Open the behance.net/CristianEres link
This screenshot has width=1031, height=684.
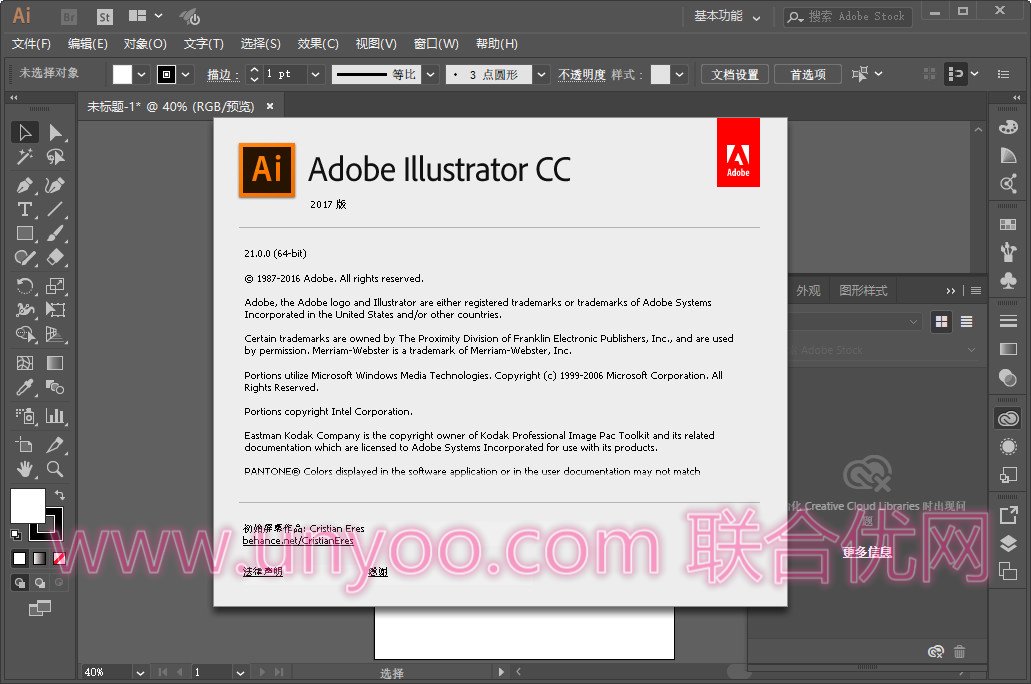click(298, 541)
